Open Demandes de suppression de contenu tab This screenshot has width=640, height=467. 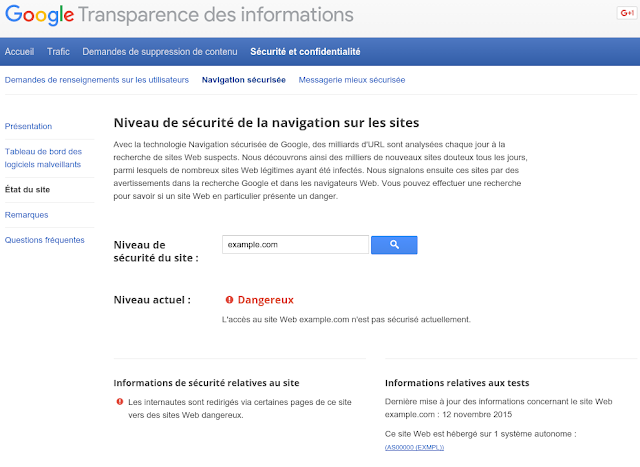[160, 52]
